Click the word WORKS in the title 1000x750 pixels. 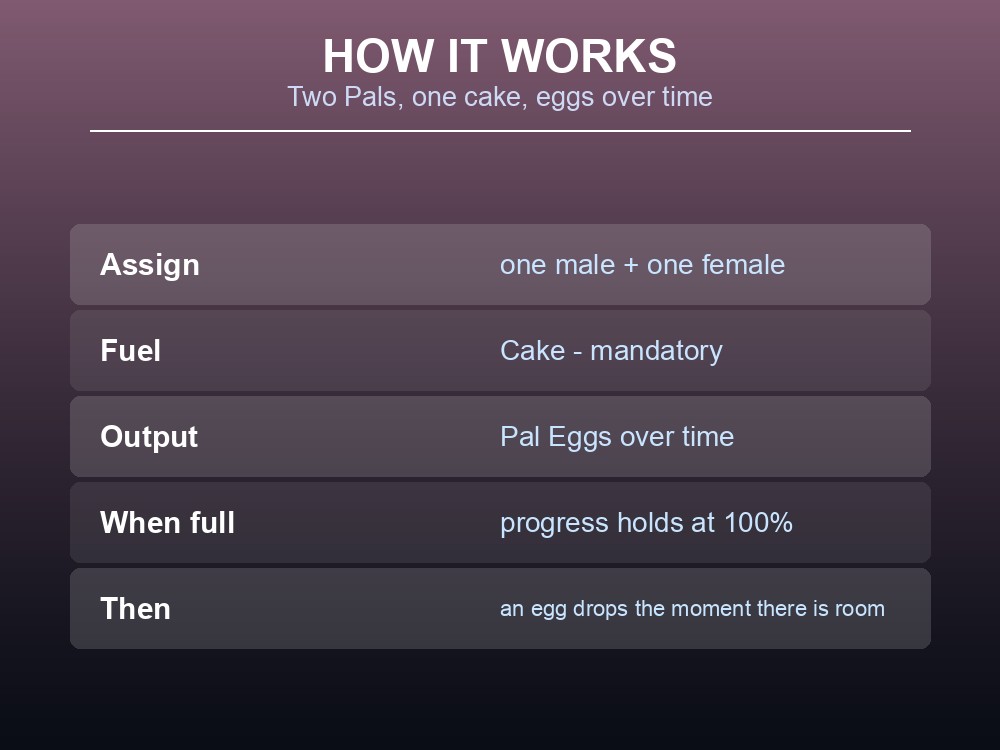point(589,56)
